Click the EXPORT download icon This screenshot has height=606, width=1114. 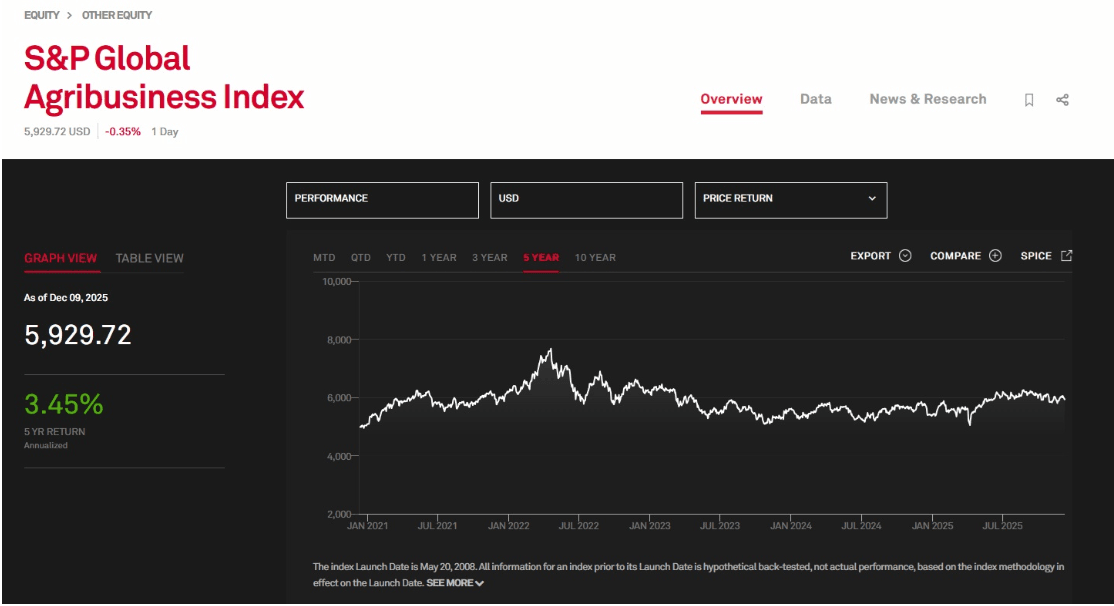[903, 256]
